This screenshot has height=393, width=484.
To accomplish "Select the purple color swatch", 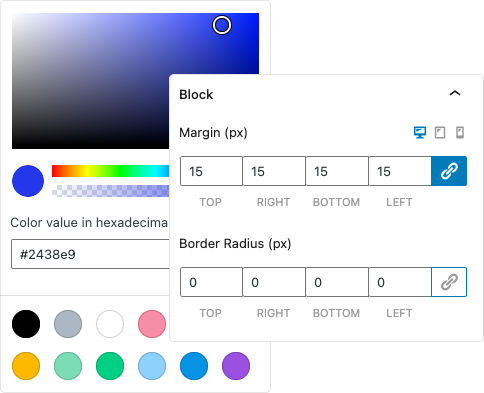I will 236,366.
